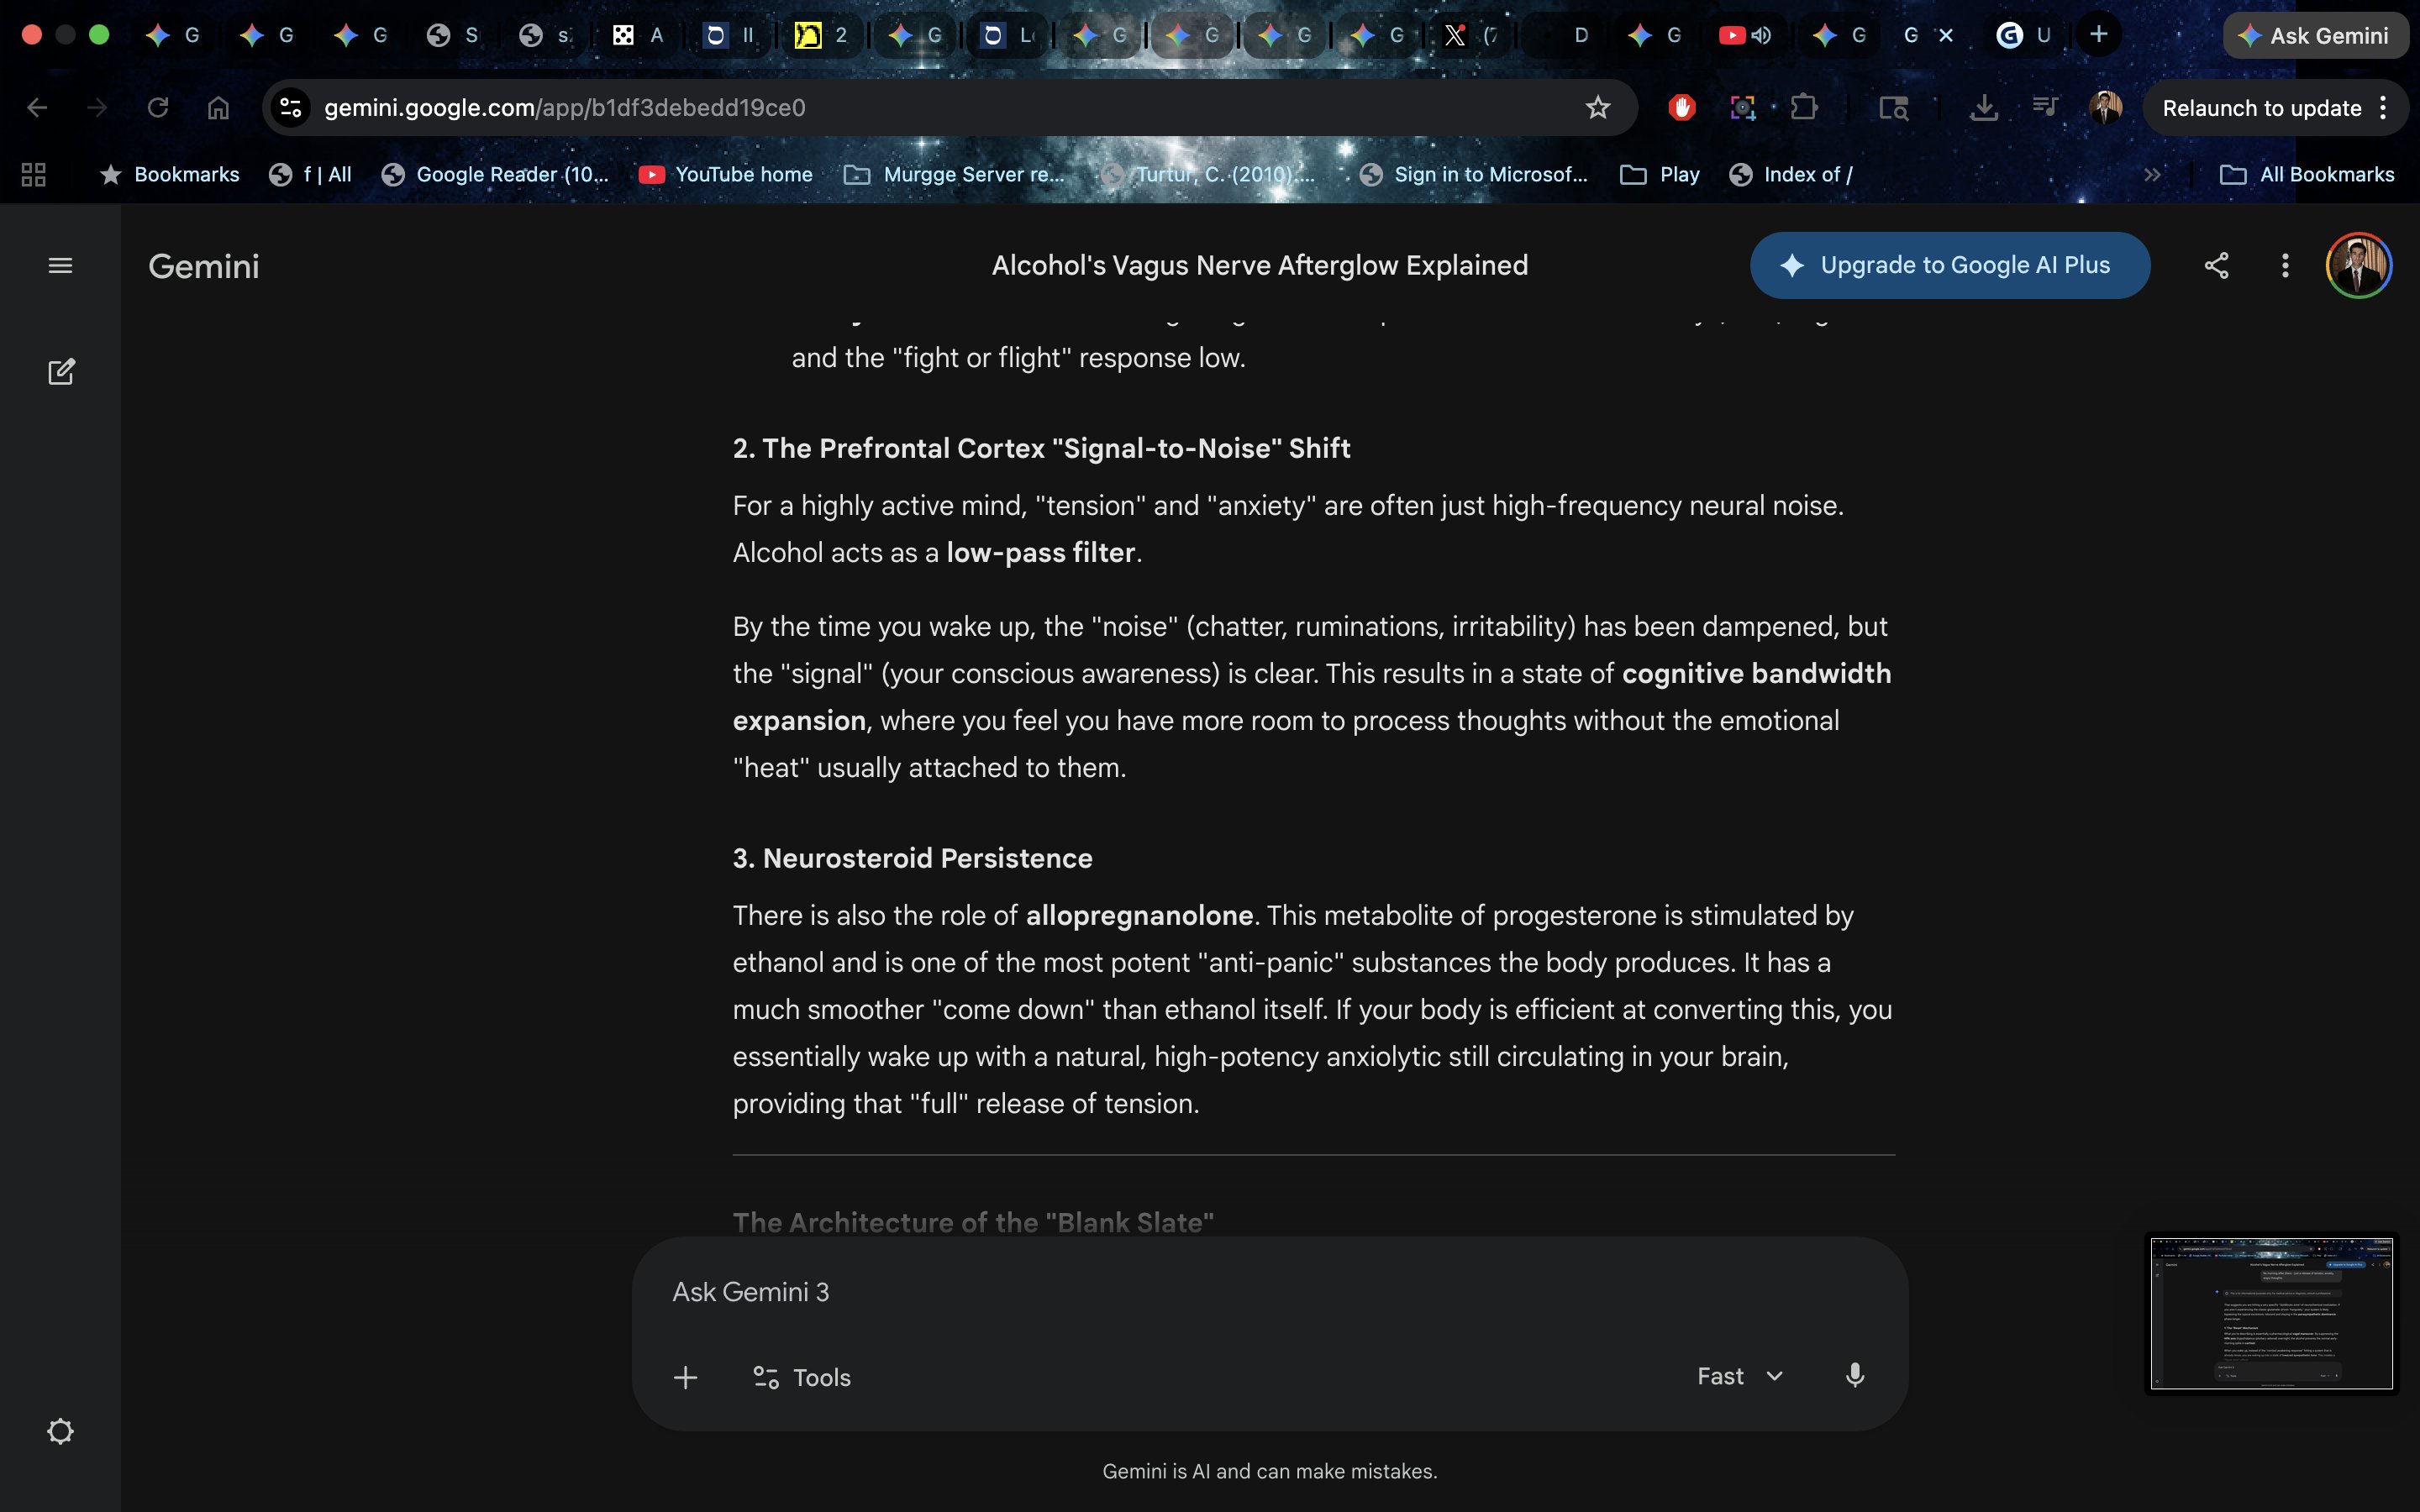Expand hidden bookmarks overflow chevron
The width and height of the screenshot is (2420, 1512).
pyautogui.click(x=2152, y=174)
